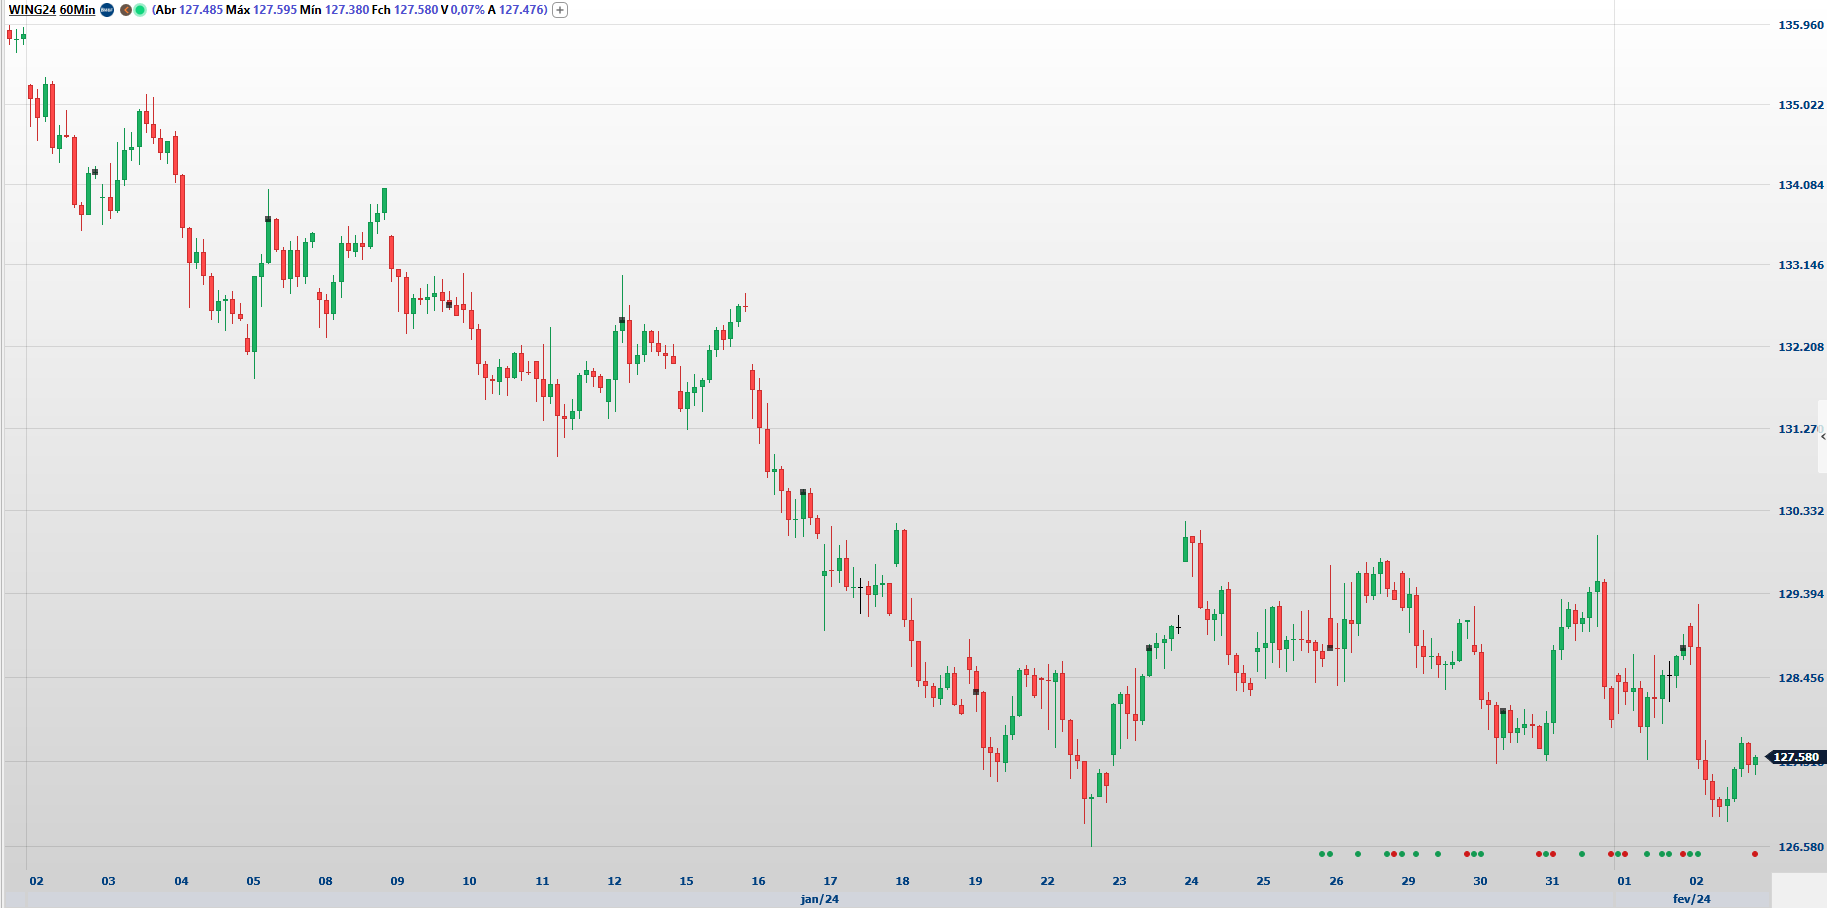This screenshot has width=1827, height=908.
Task: Click the WING24 ticker symbol label
Action: pyautogui.click(x=31, y=10)
